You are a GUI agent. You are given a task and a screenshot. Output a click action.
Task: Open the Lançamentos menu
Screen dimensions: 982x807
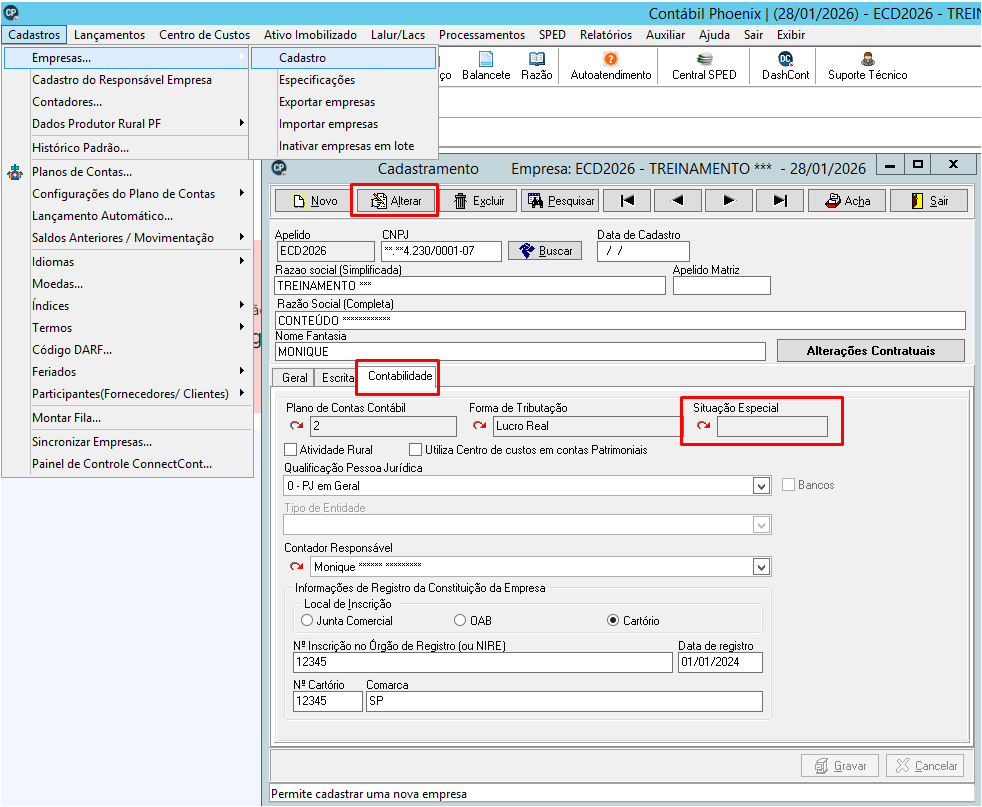[x=109, y=35]
